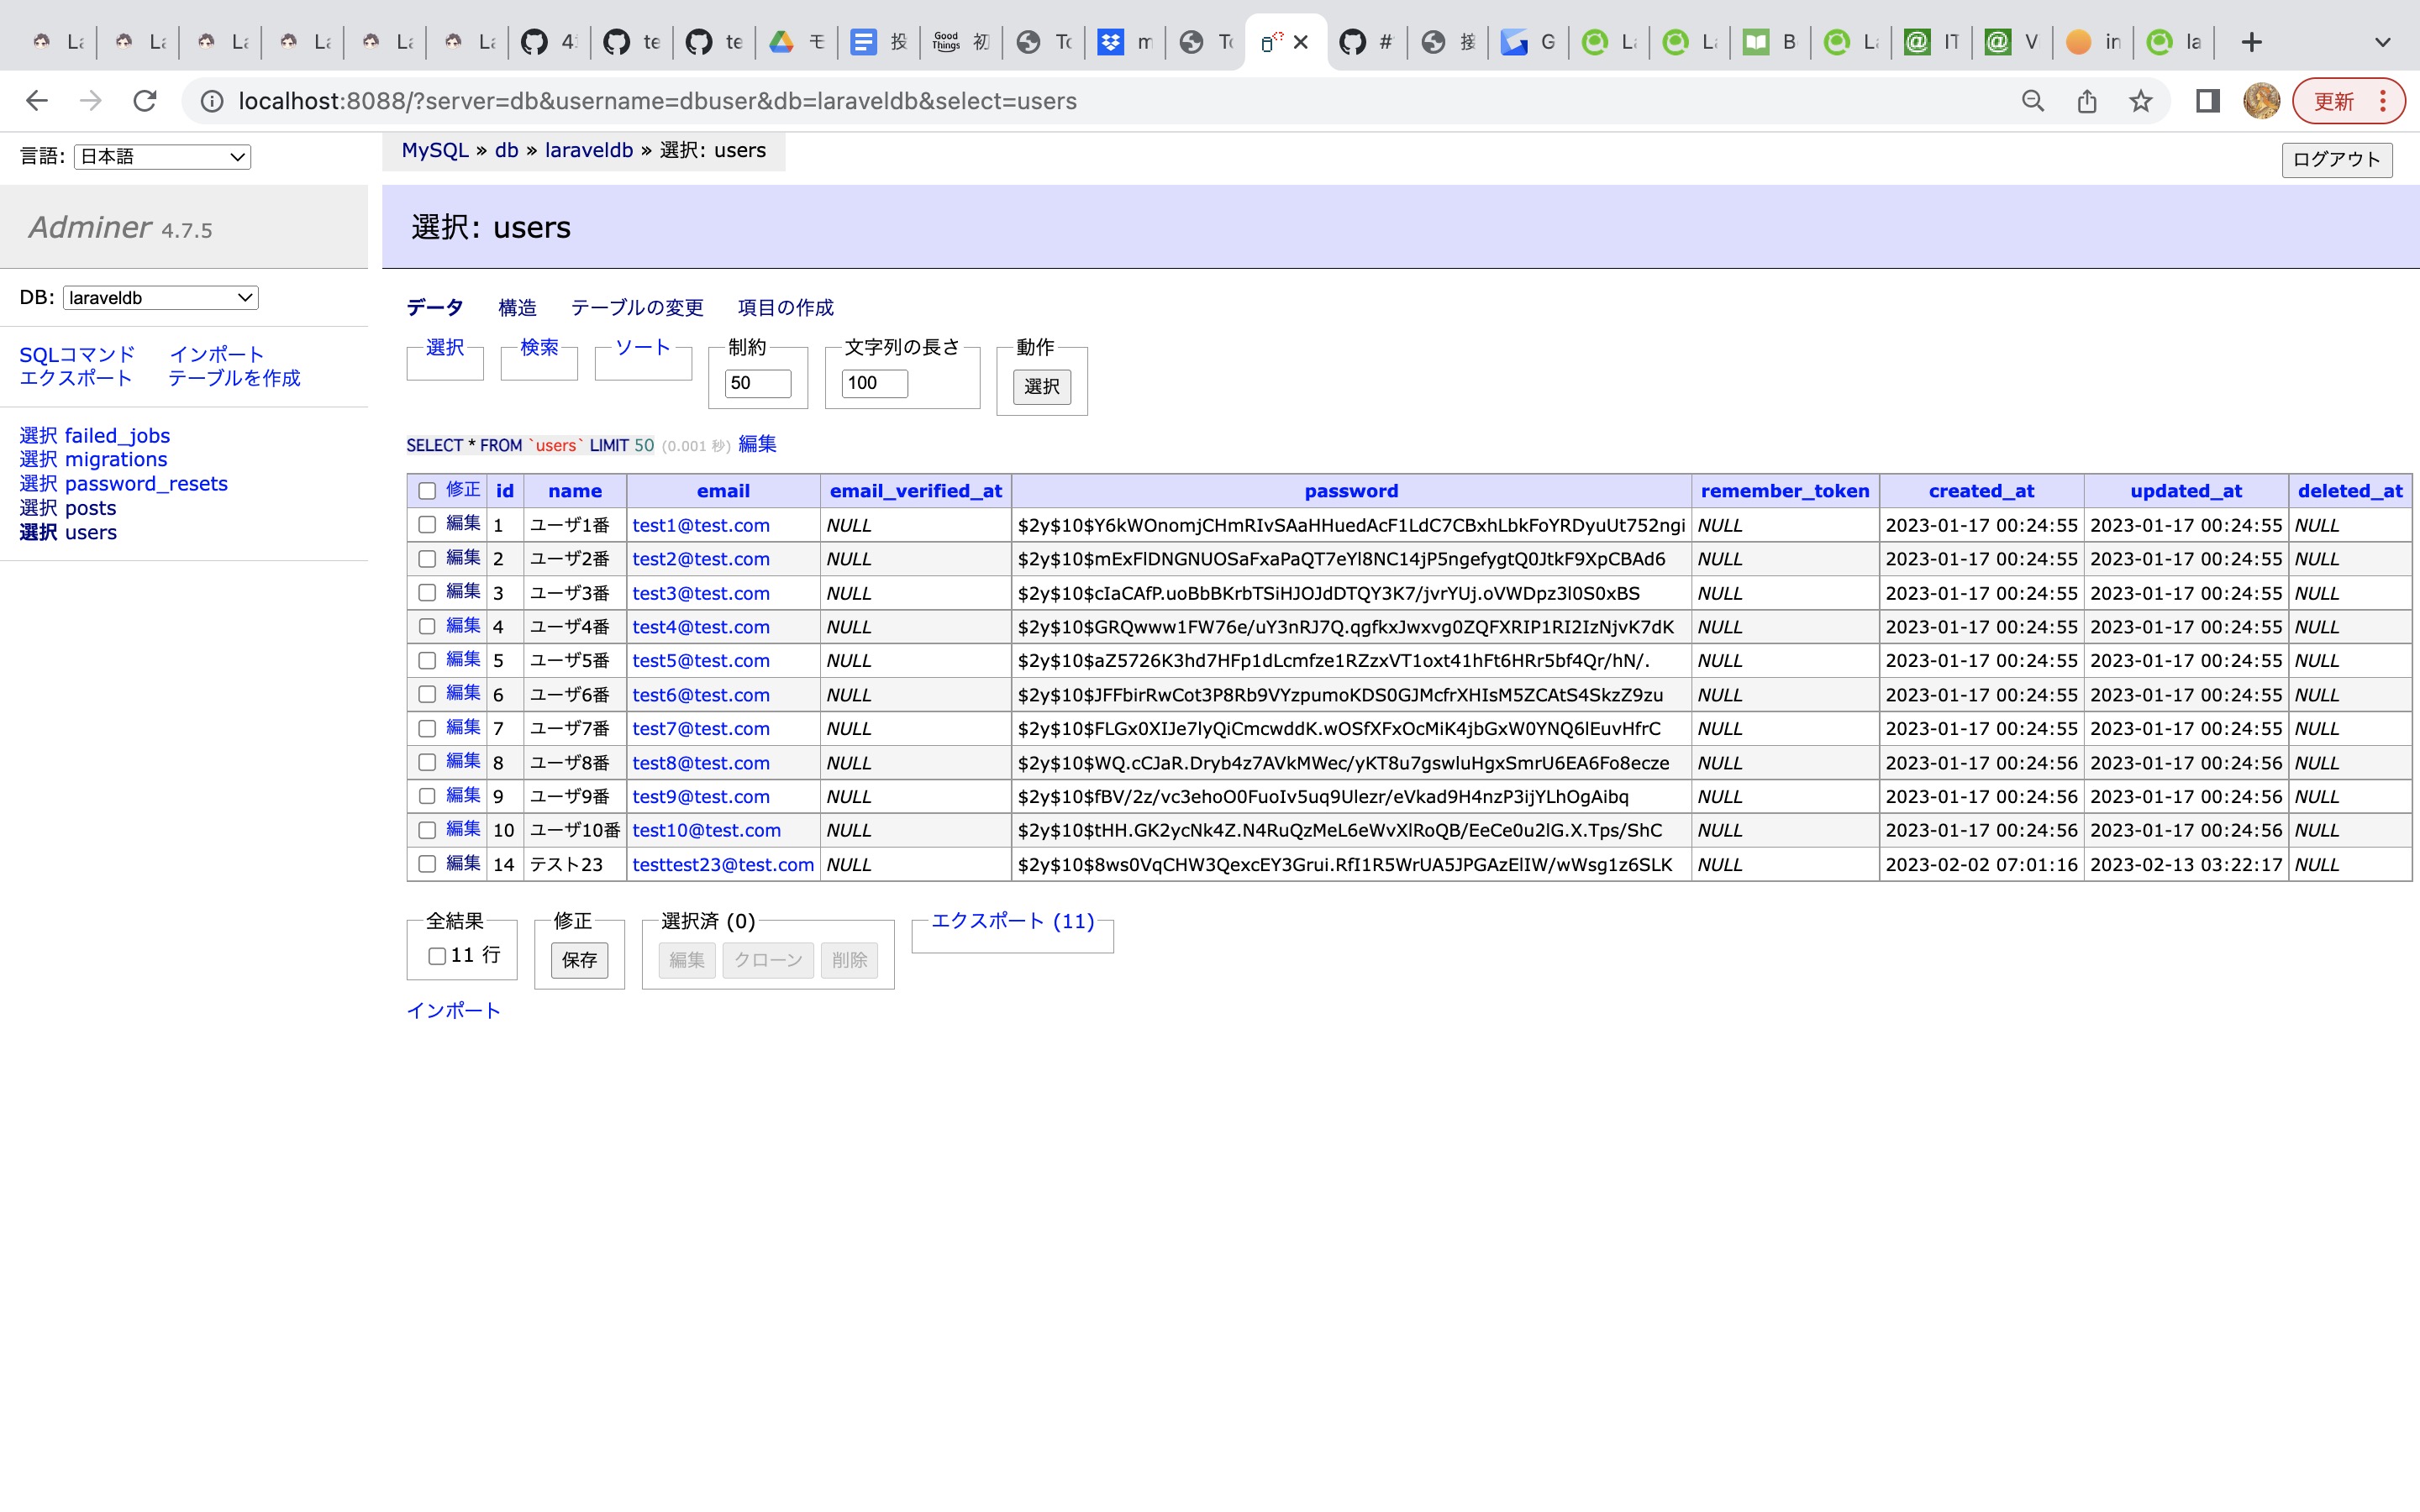
Task: Reload the page with the refresh icon
Action: tap(145, 100)
